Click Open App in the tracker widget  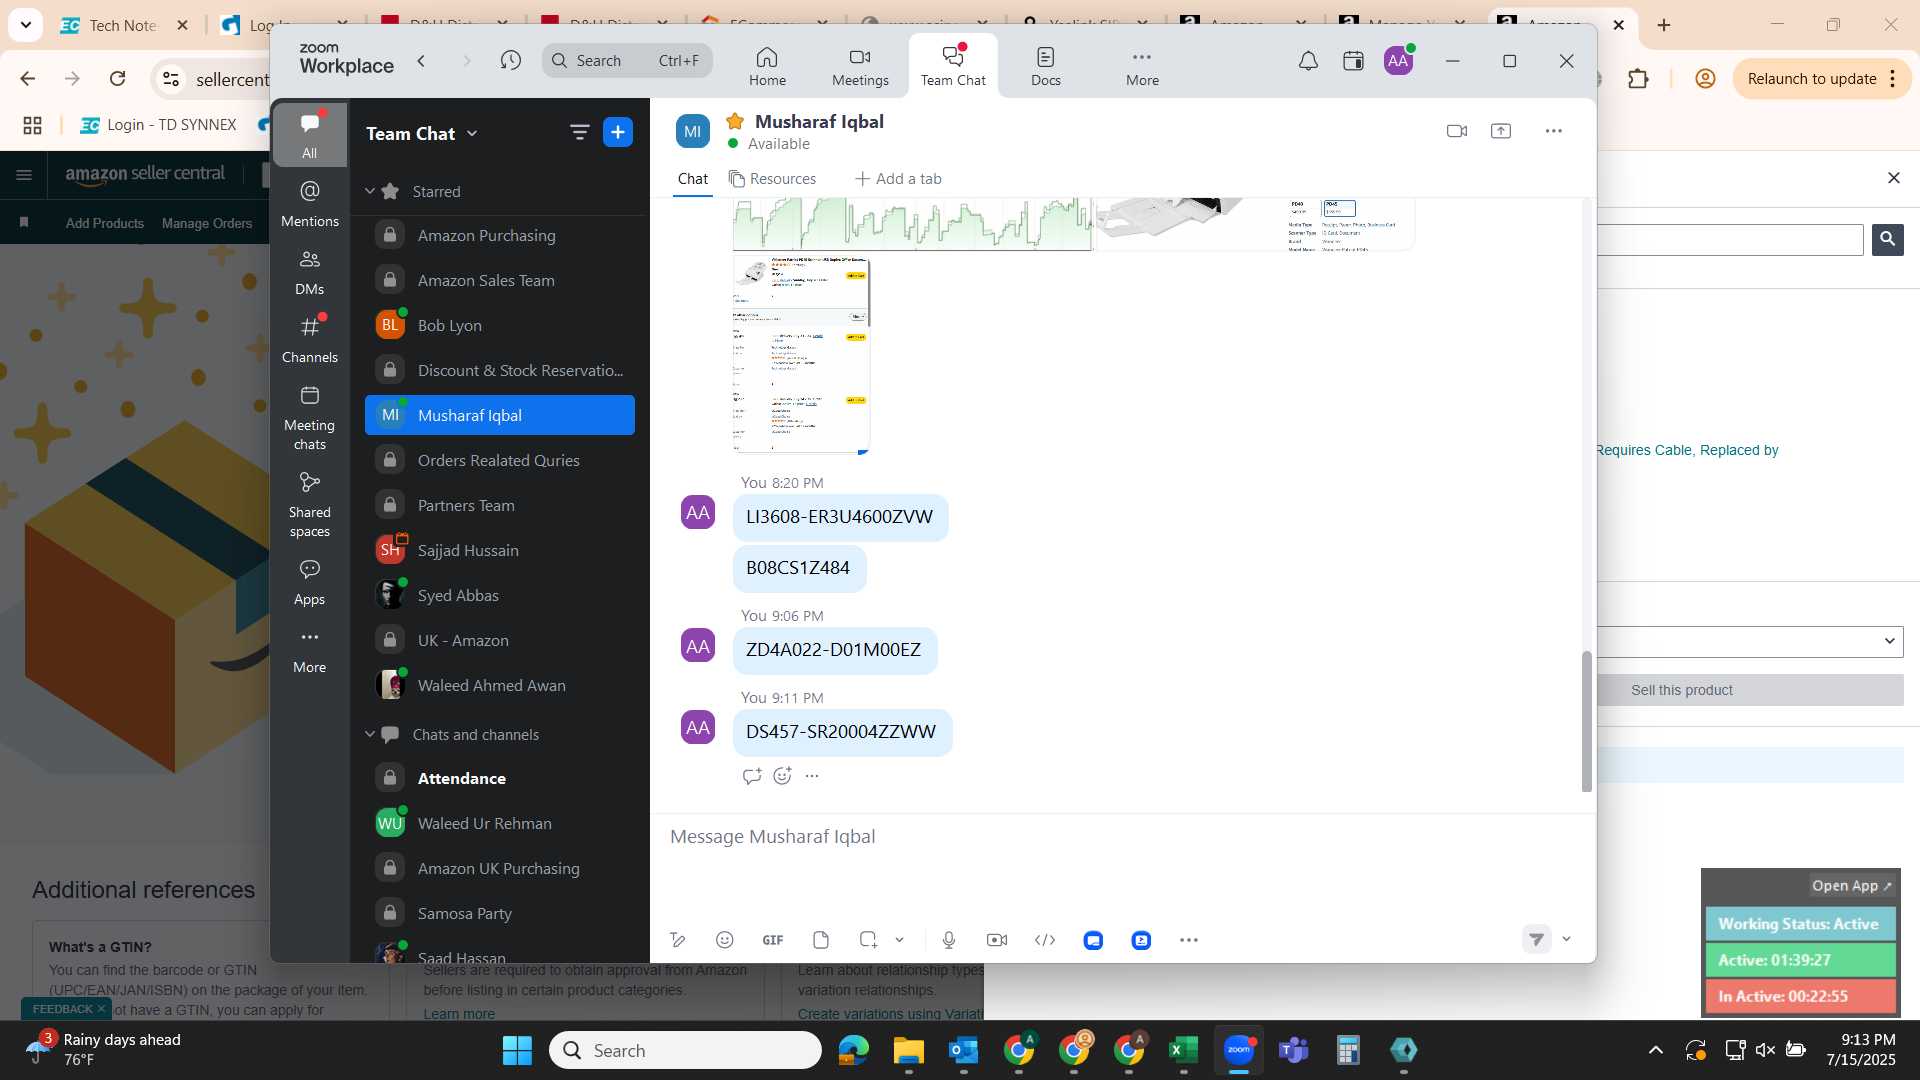click(x=1852, y=886)
